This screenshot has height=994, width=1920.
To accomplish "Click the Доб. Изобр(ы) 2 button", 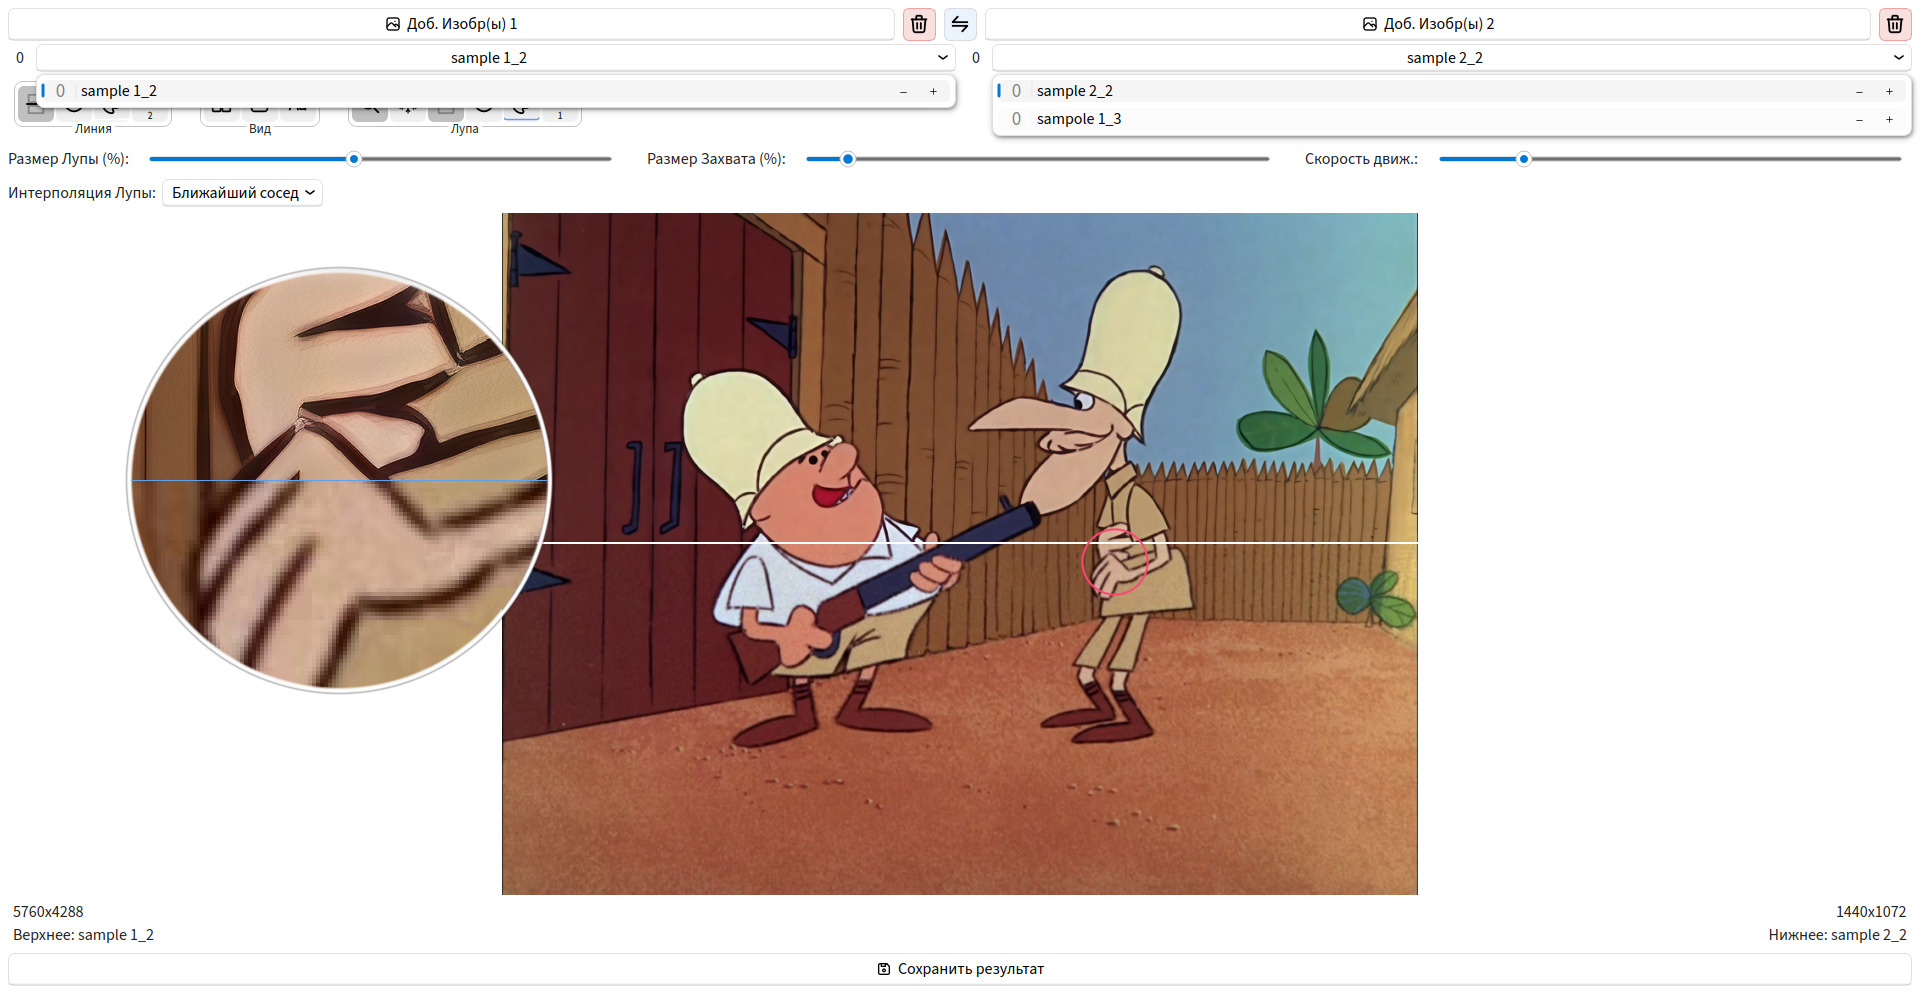I will pos(1428,24).
